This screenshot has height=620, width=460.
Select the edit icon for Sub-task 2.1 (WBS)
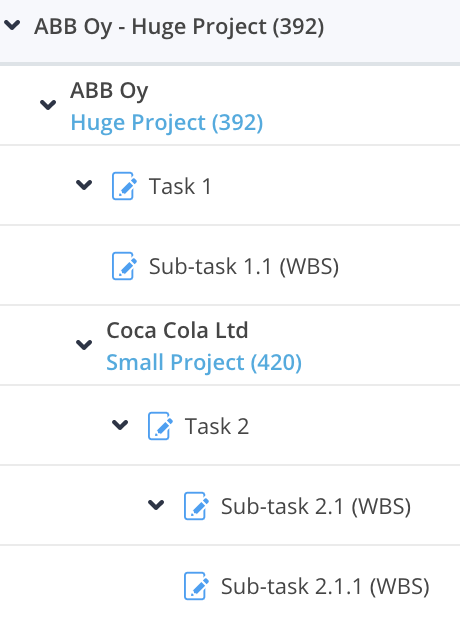[x=197, y=506]
